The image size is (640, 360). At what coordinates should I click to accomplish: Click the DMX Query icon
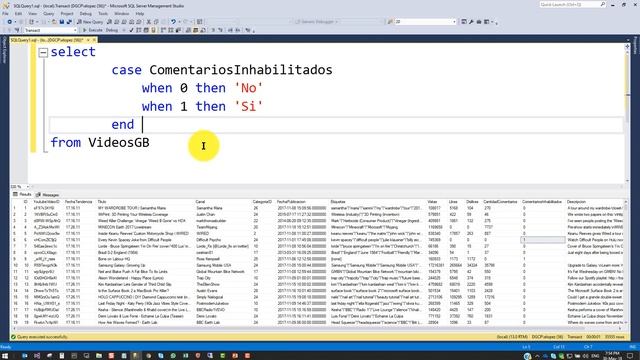click(124, 22)
